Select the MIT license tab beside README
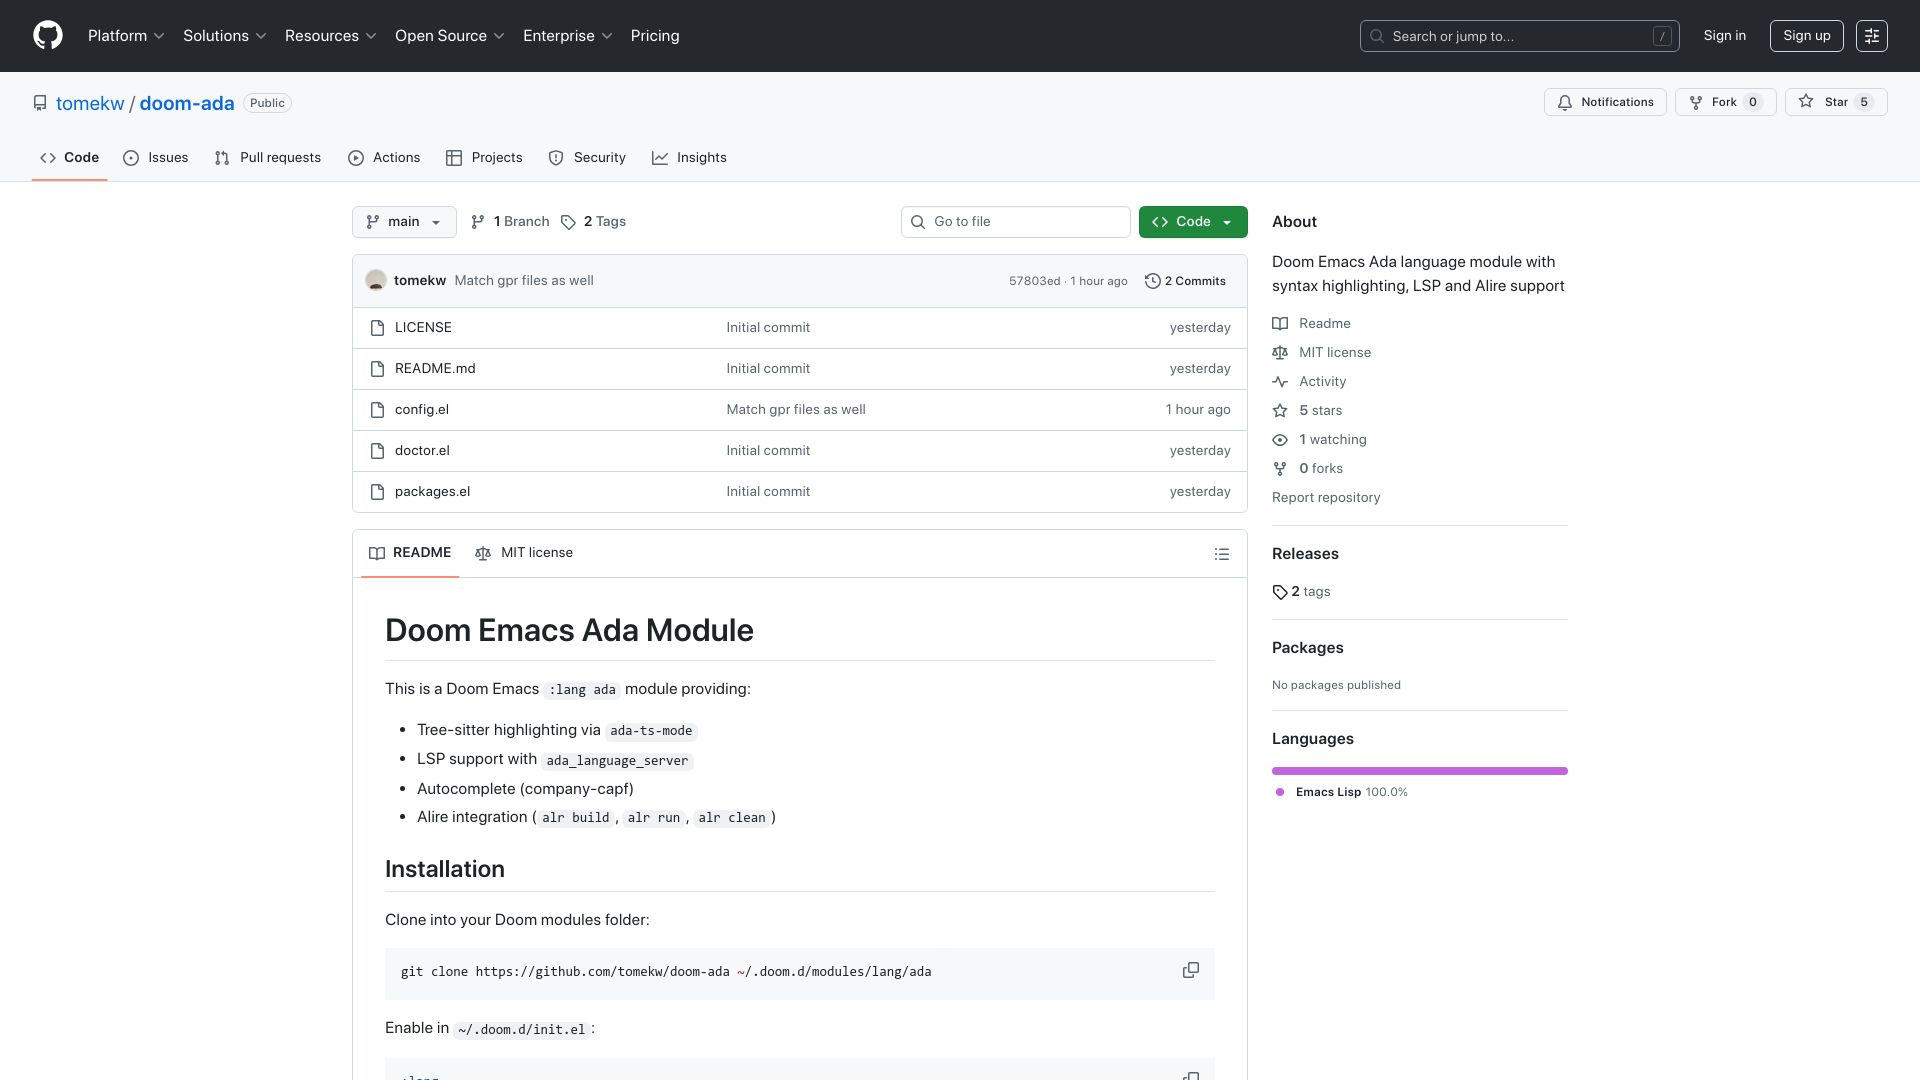 524,553
